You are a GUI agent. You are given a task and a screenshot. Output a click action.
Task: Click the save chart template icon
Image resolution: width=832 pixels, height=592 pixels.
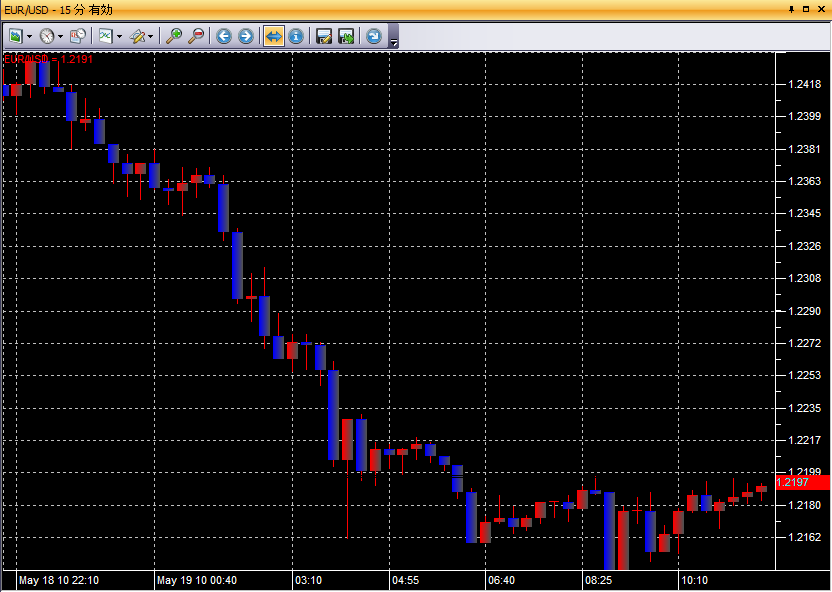click(x=324, y=36)
